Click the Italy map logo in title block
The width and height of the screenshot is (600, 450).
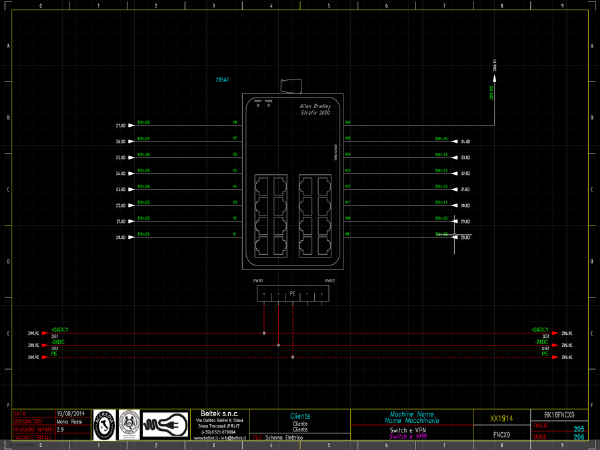click(x=104, y=425)
